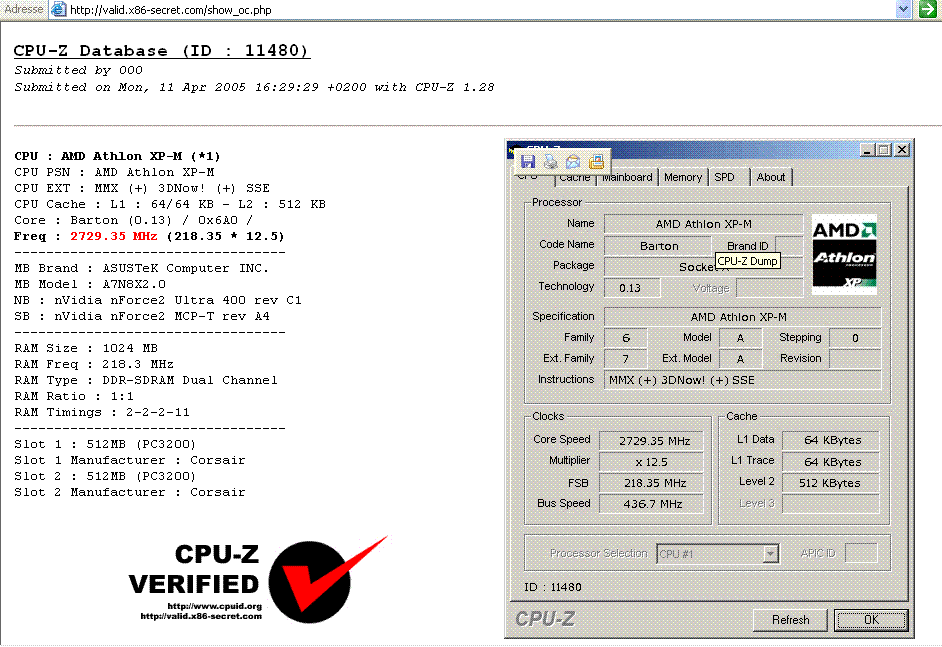
Task: Click the Refresh button
Action: [x=790, y=619]
